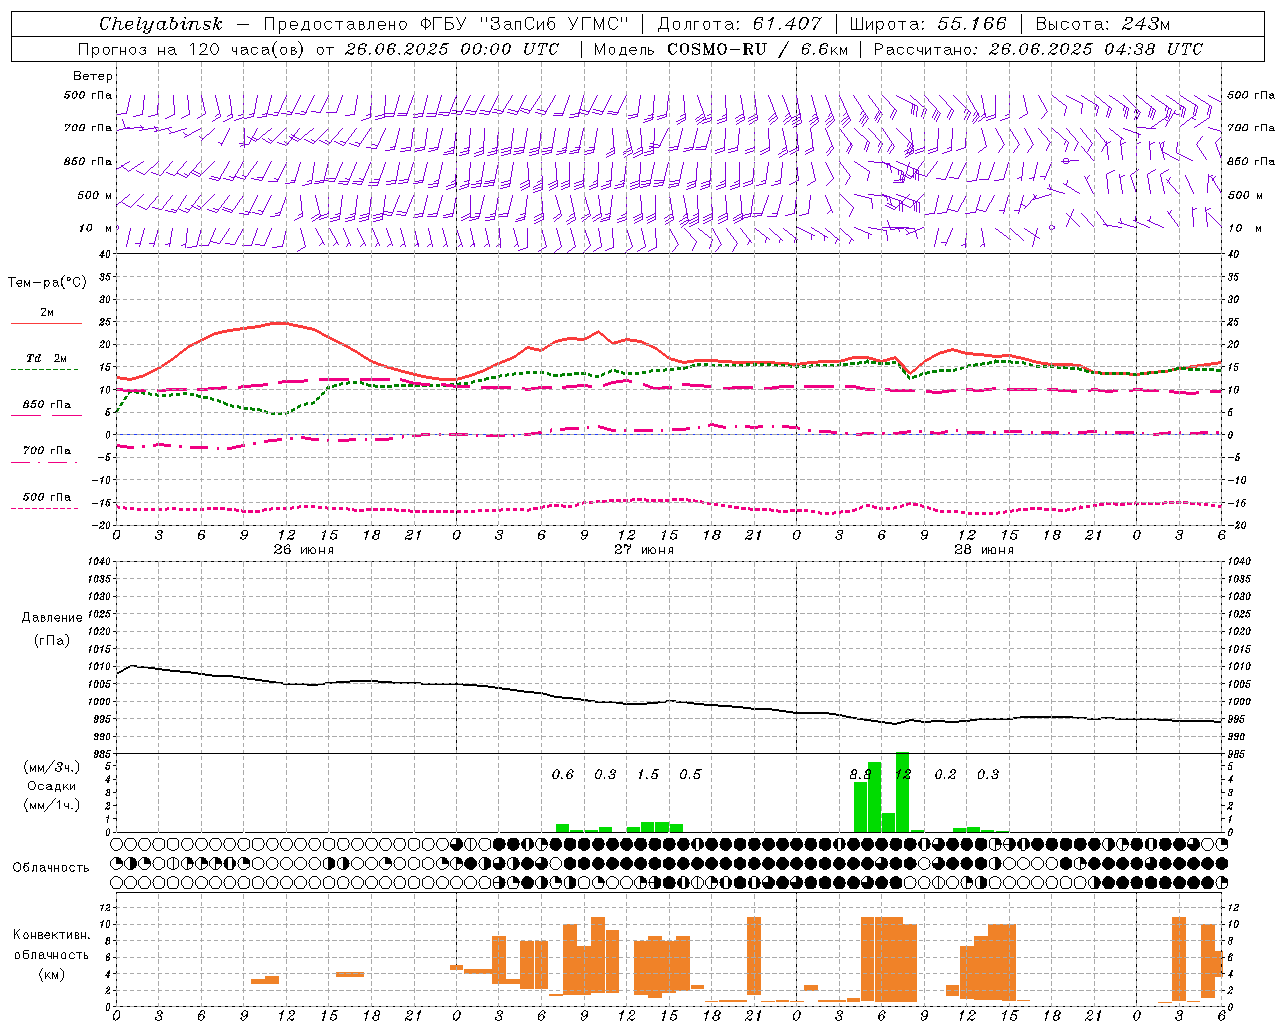Click the 'Широта: 55.166' header value
The height and width of the screenshot is (1024, 1280).
pos(927,24)
